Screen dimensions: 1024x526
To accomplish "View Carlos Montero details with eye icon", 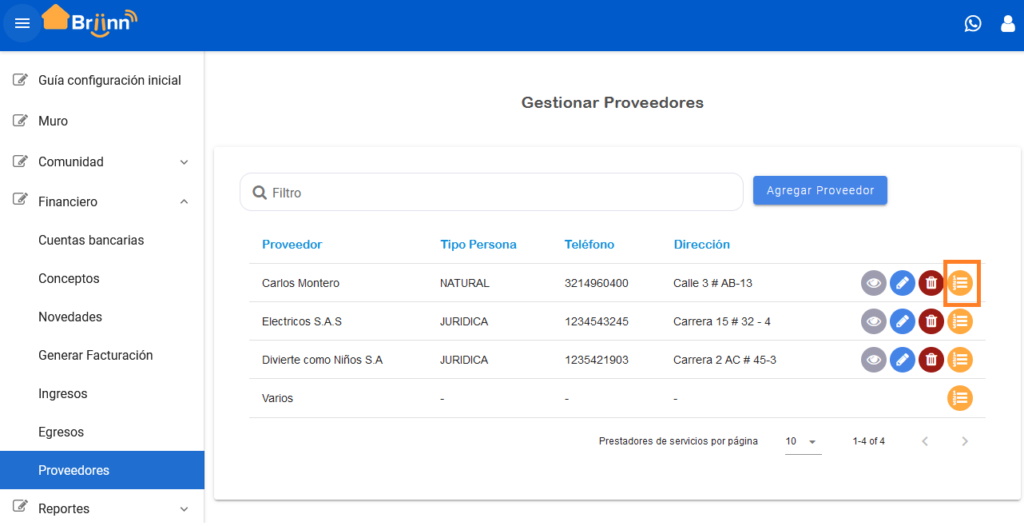I will coord(873,283).
